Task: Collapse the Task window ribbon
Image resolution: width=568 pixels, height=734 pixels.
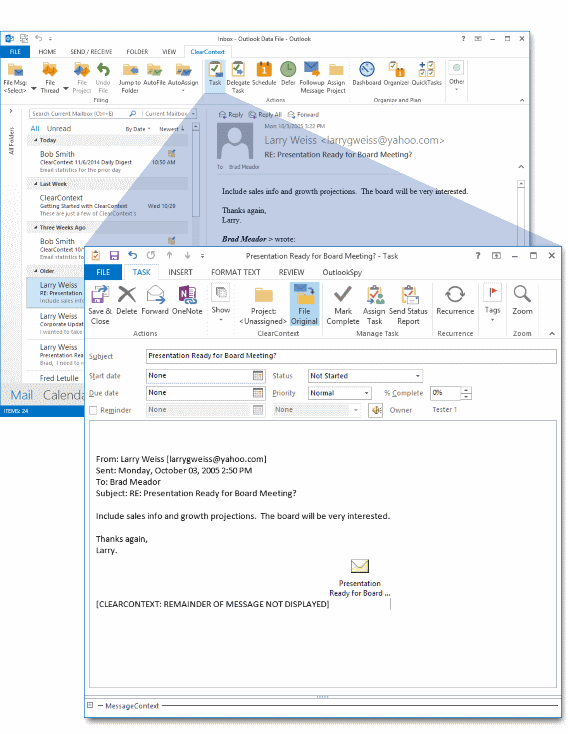Action: (552, 333)
